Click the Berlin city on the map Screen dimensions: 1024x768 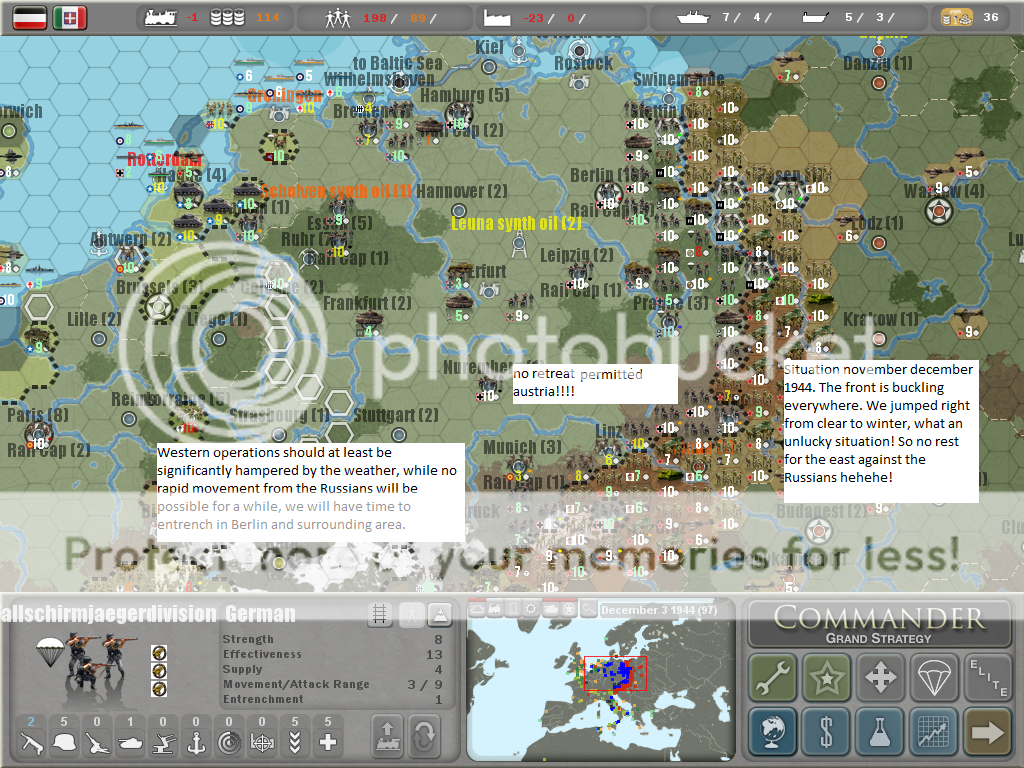click(605, 192)
